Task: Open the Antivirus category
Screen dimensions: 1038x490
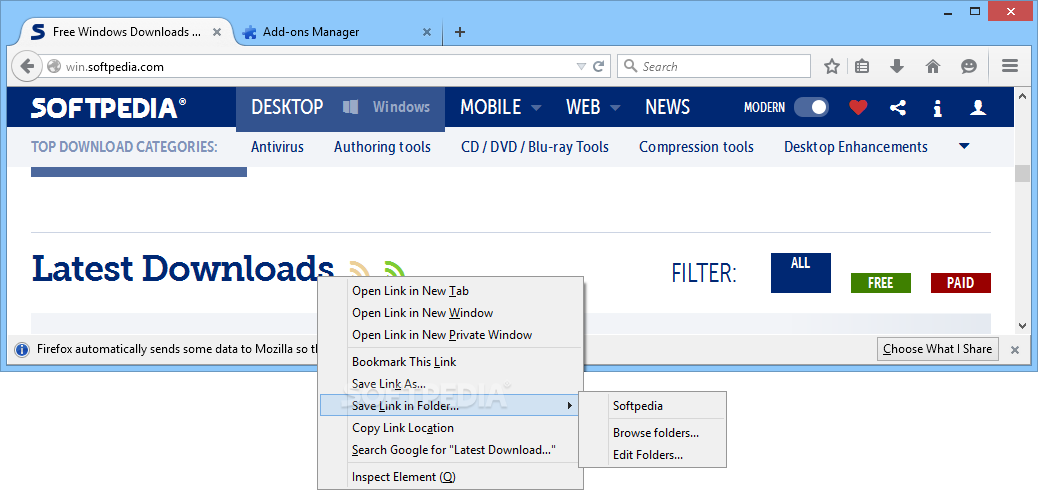Action: tap(277, 147)
